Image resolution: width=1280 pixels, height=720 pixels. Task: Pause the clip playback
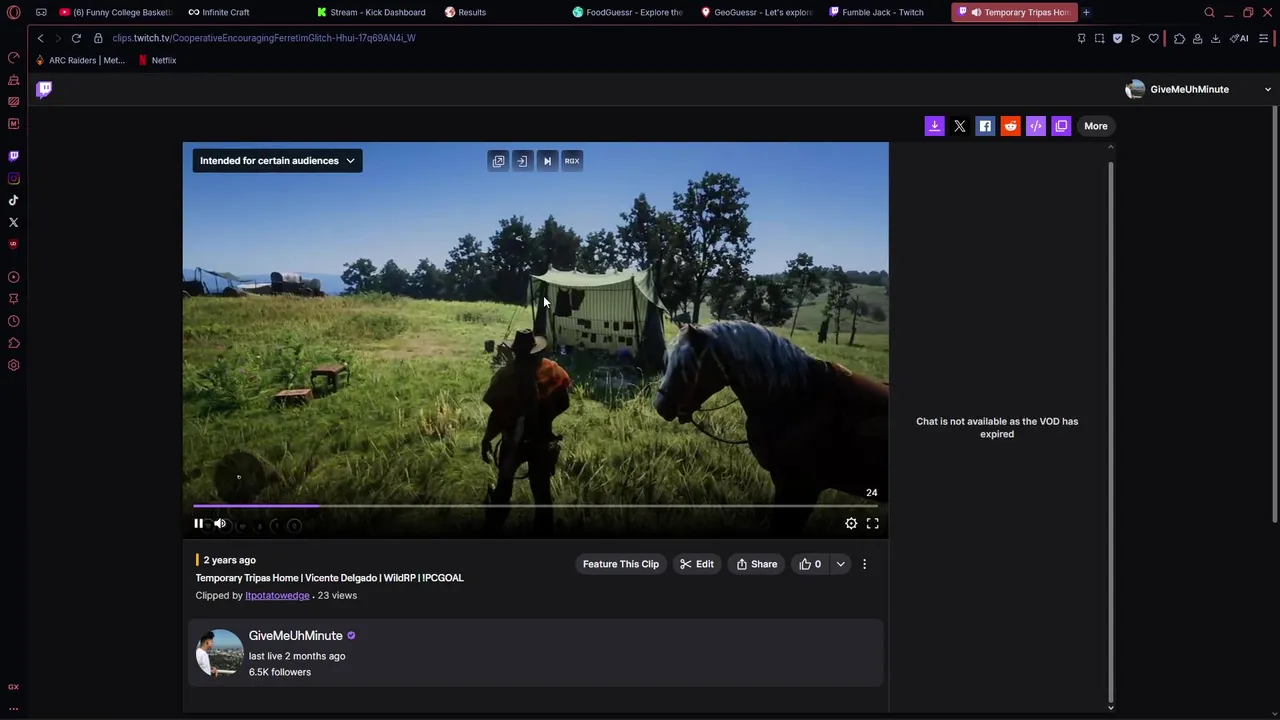point(198,523)
